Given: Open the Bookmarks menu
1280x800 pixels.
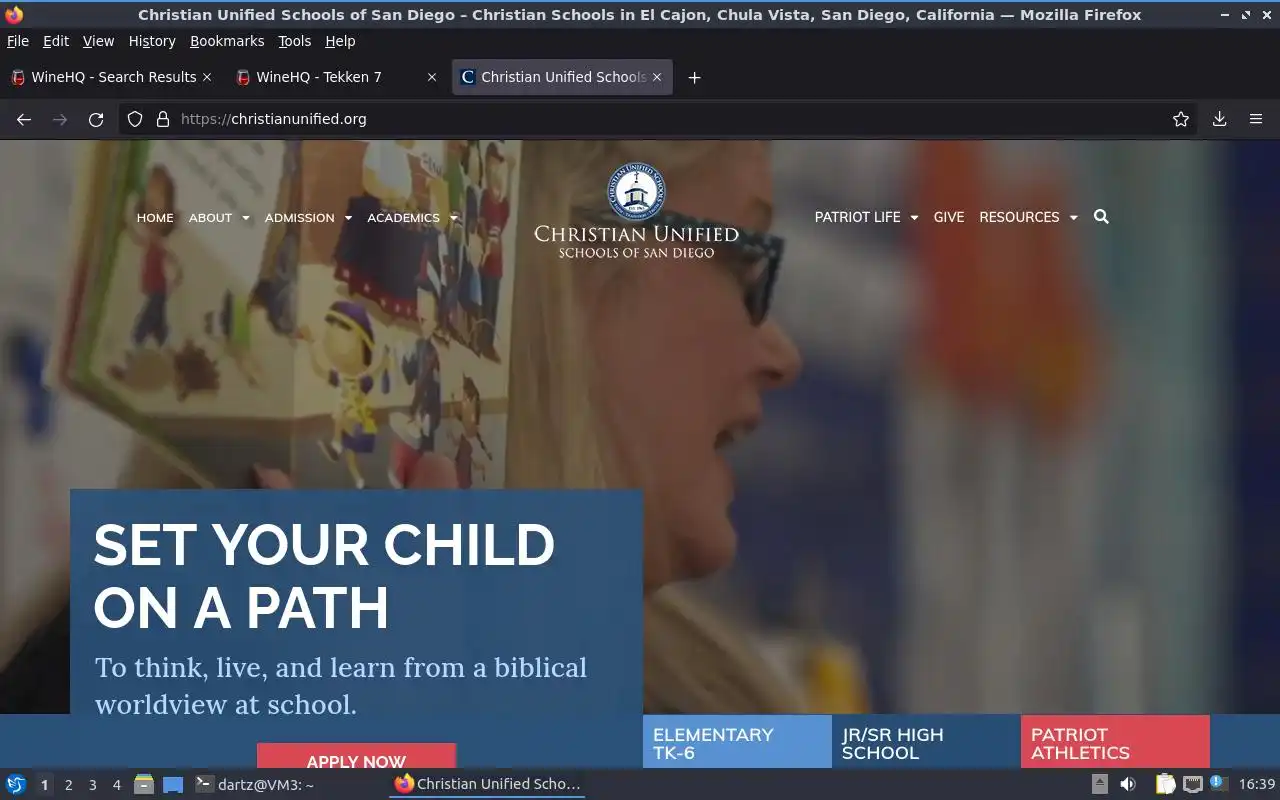Looking at the screenshot, I should [x=227, y=41].
